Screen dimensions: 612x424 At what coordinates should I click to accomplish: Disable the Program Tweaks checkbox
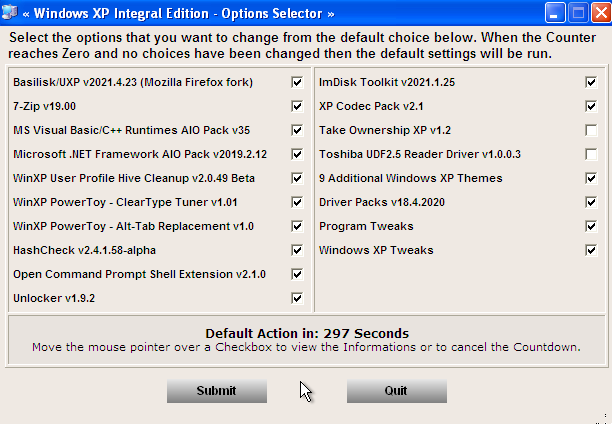click(x=591, y=226)
